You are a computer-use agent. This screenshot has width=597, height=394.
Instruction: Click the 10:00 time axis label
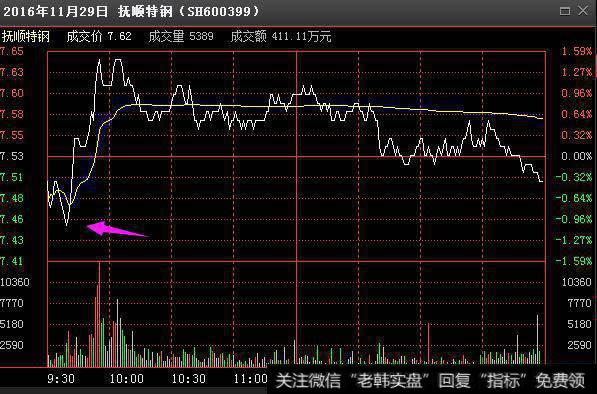coord(127,379)
